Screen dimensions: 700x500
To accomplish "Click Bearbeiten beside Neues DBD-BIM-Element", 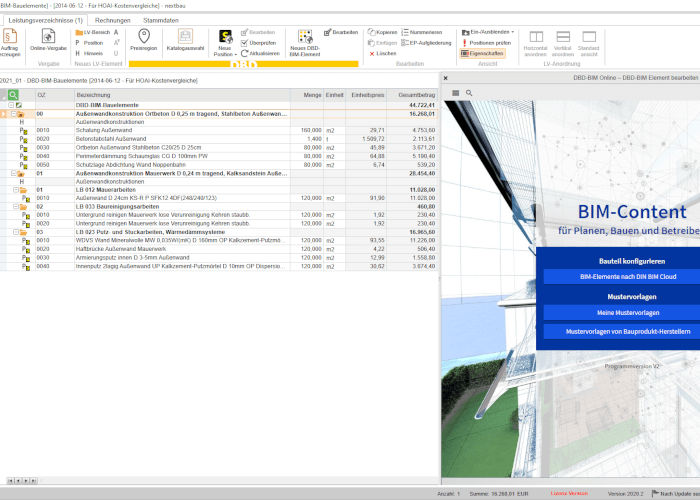I will tap(341, 32).
